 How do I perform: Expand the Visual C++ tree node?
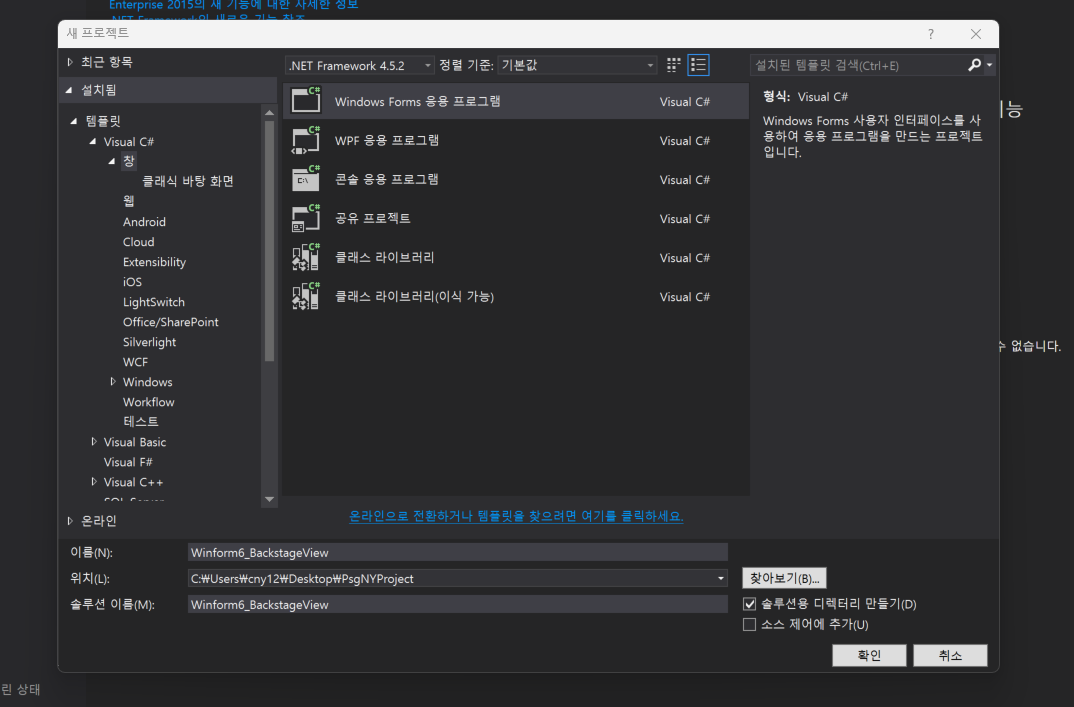94,482
